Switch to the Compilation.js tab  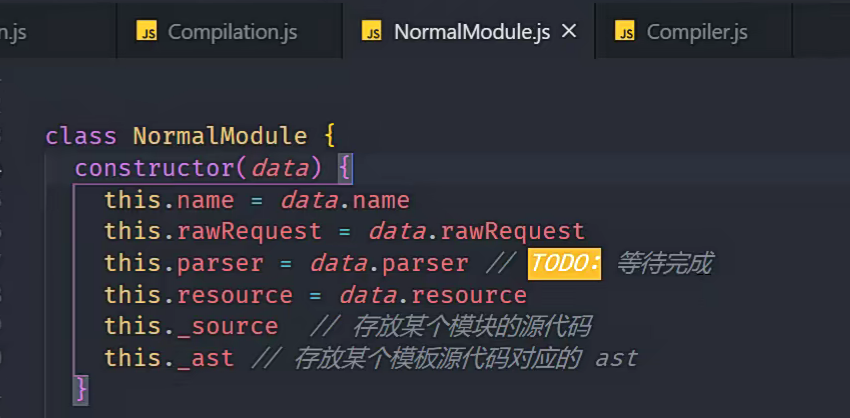[232, 32]
